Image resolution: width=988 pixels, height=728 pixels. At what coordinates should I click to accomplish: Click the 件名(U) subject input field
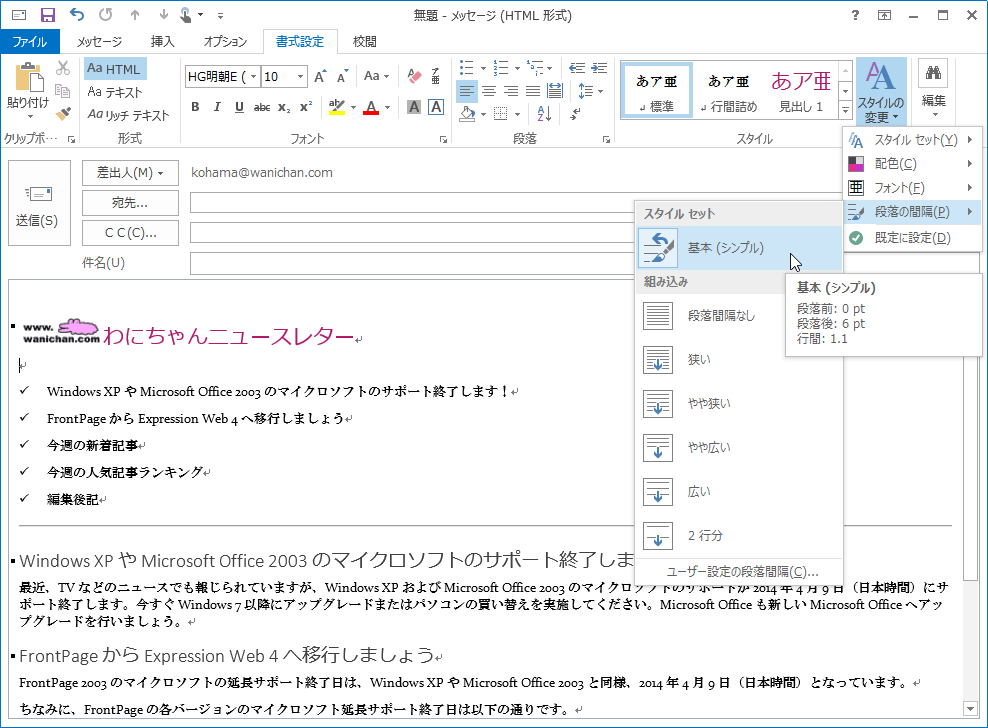coord(412,263)
